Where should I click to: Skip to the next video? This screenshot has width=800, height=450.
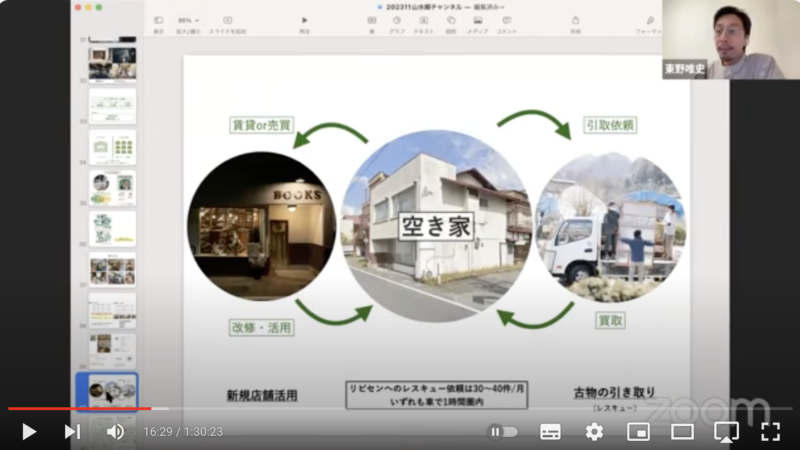tap(72, 431)
